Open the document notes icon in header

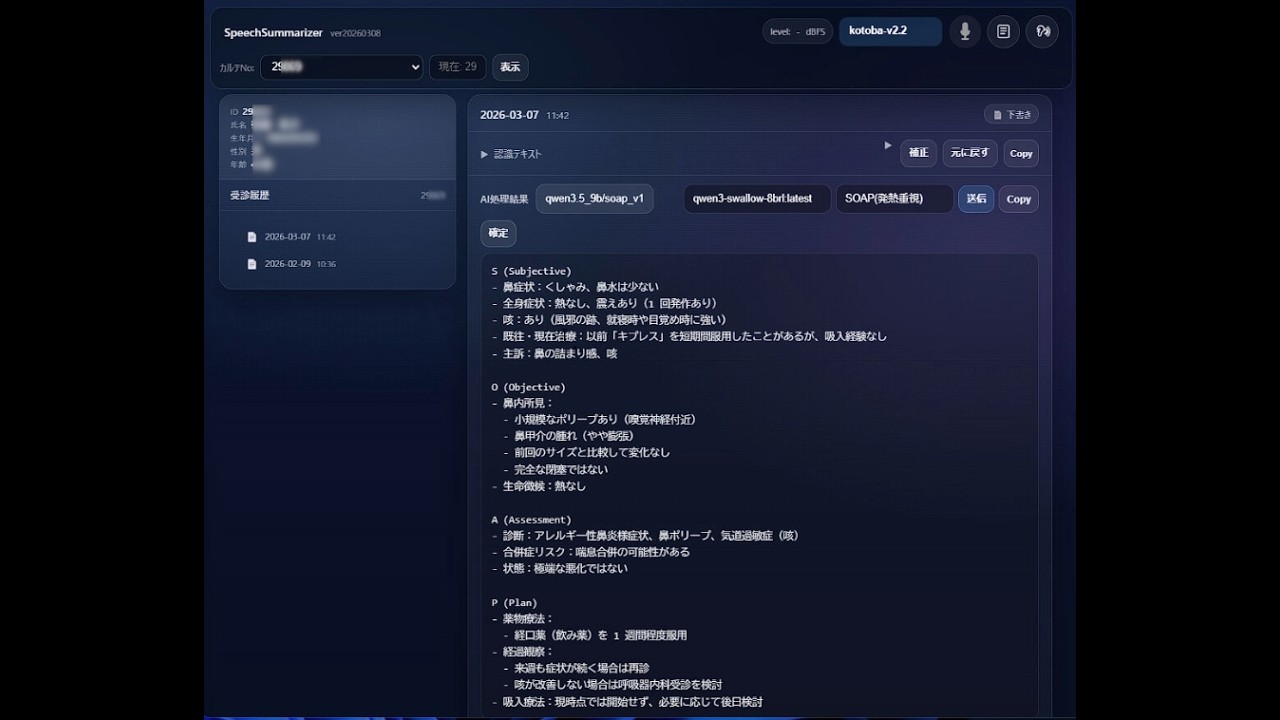[1003, 31]
